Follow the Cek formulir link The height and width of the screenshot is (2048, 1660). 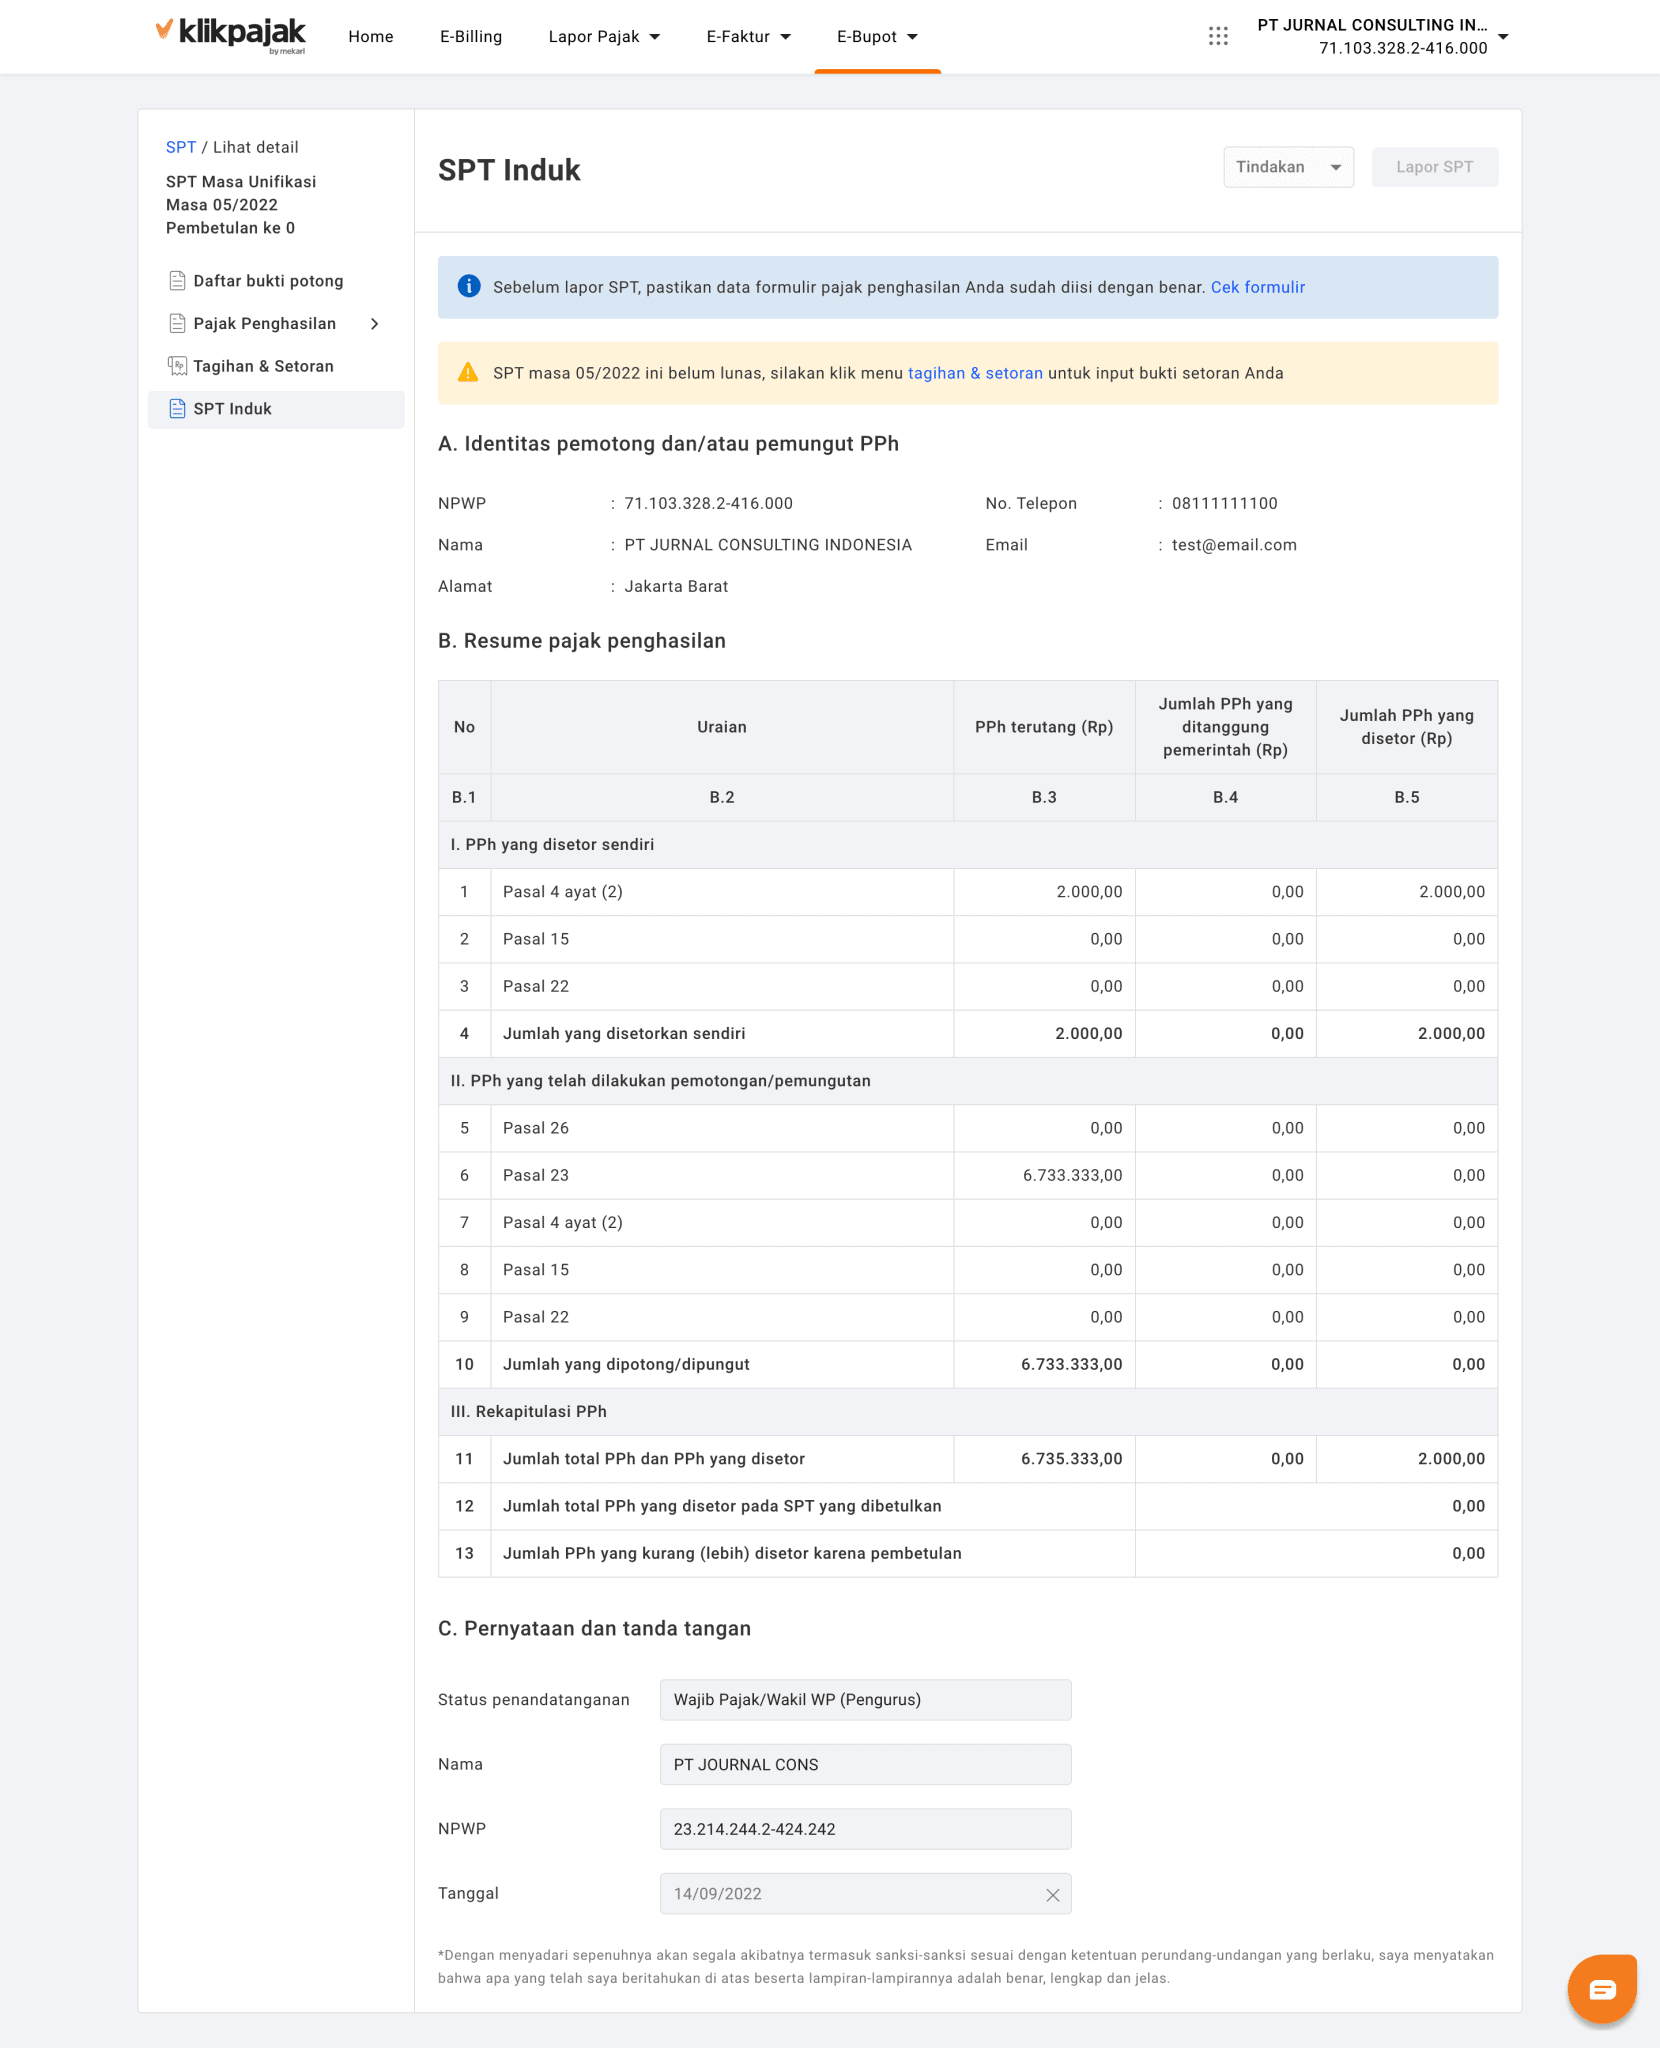pyautogui.click(x=1257, y=287)
